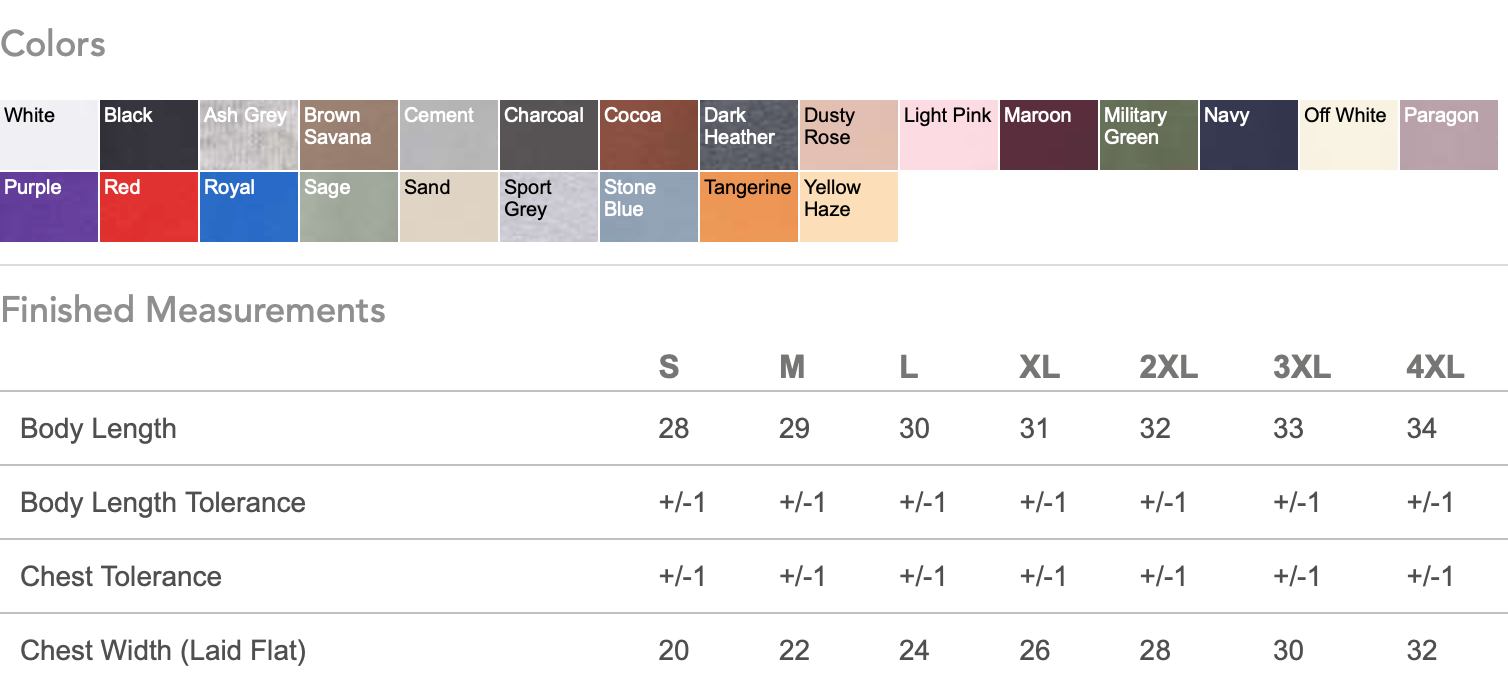Pick the Dusty Rose swatch
The height and width of the screenshot is (684, 1508).
click(x=849, y=135)
